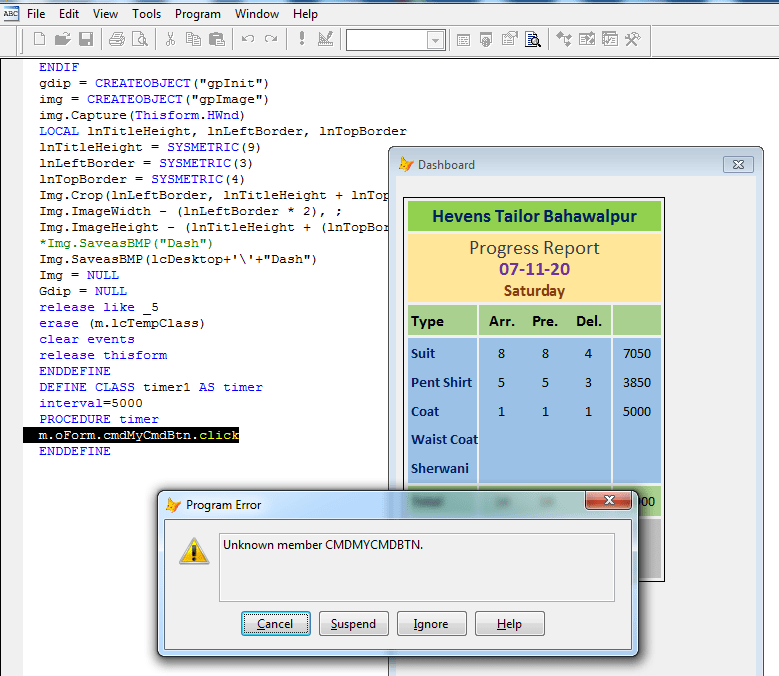Click the 'interval=5000' code line

tap(91, 403)
